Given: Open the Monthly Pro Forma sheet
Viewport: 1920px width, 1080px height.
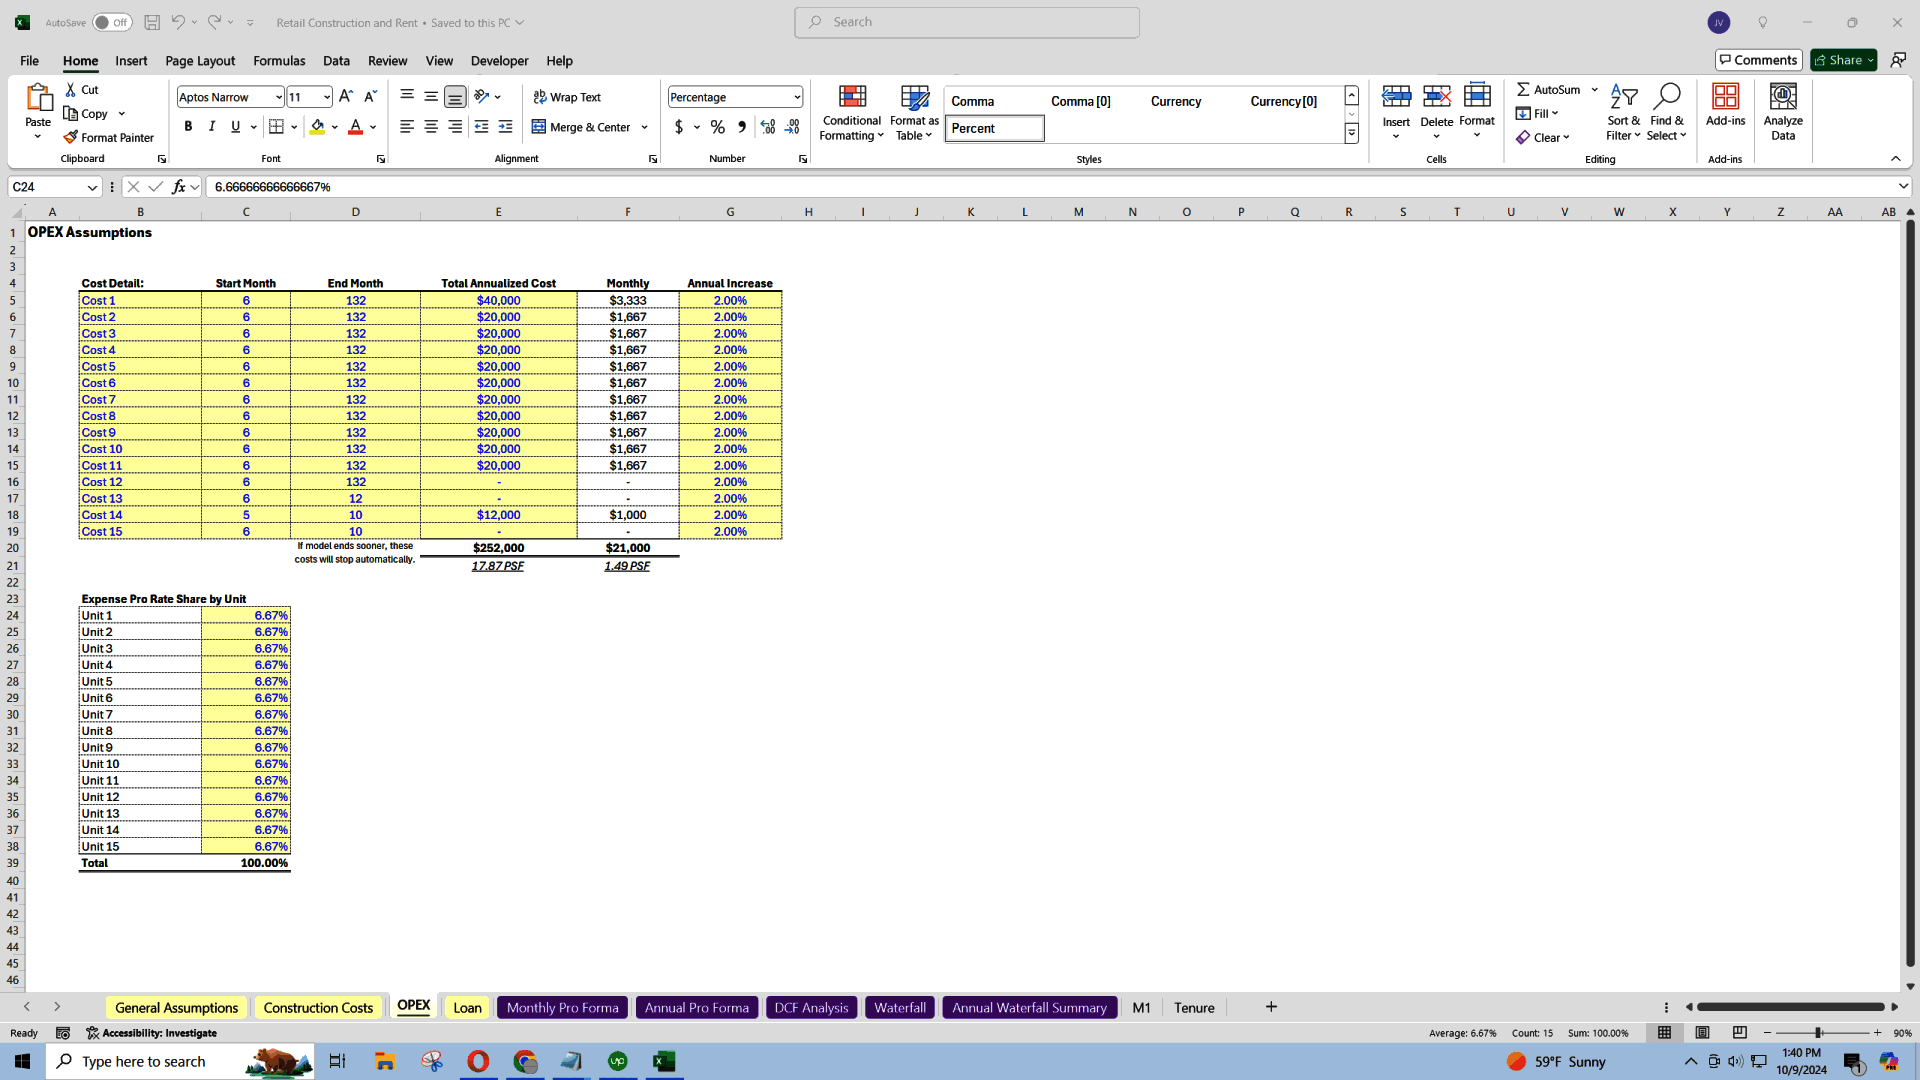Looking at the screenshot, I should coord(562,1007).
